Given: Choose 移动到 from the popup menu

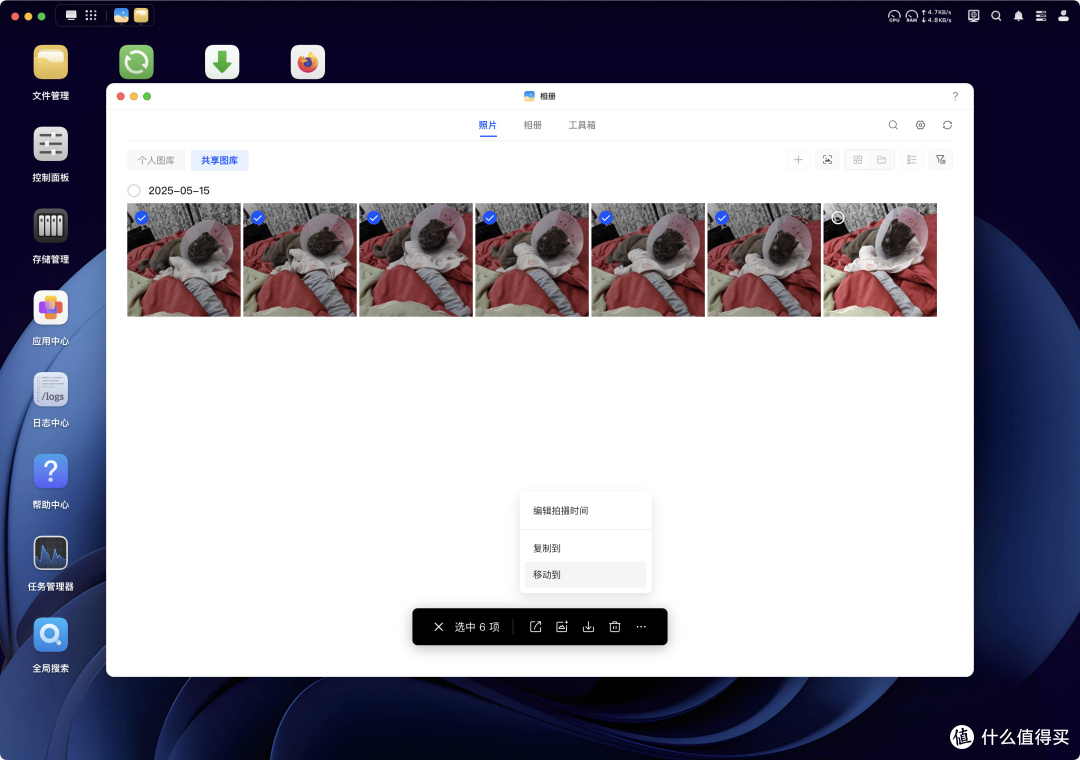Looking at the screenshot, I should [585, 575].
